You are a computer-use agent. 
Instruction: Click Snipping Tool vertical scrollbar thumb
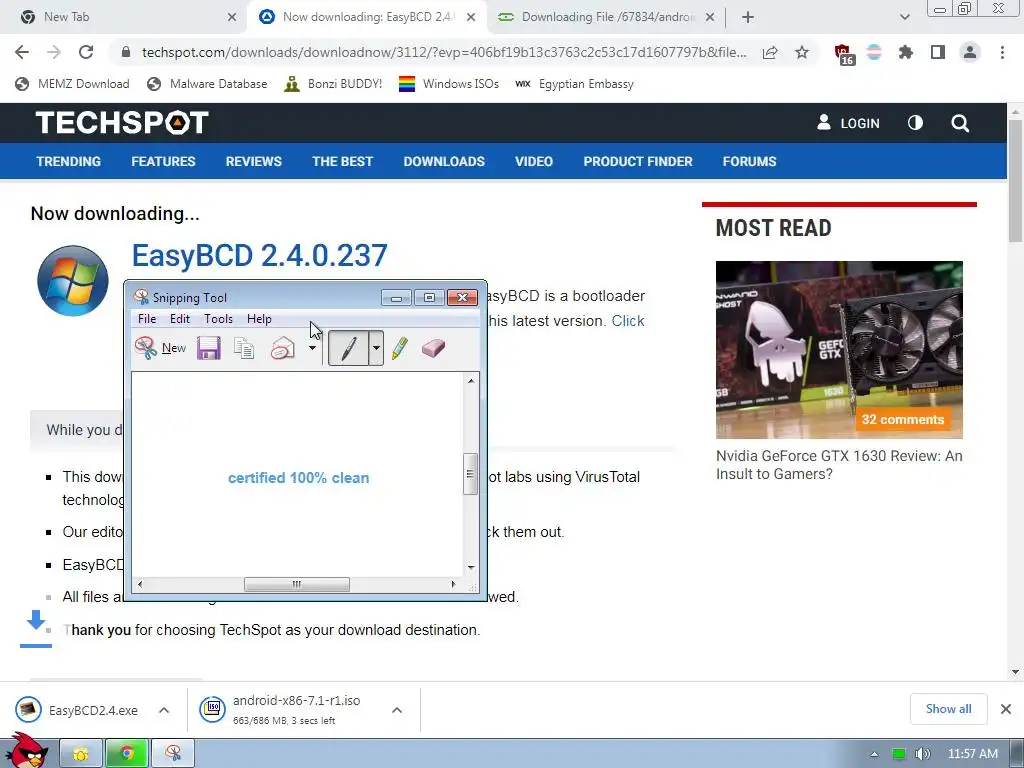point(470,474)
